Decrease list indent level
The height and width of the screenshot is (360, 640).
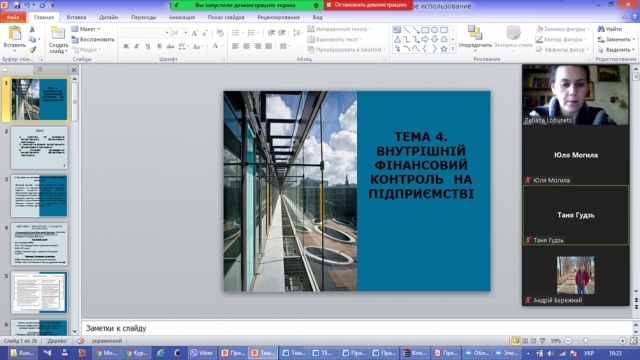coord(271,33)
